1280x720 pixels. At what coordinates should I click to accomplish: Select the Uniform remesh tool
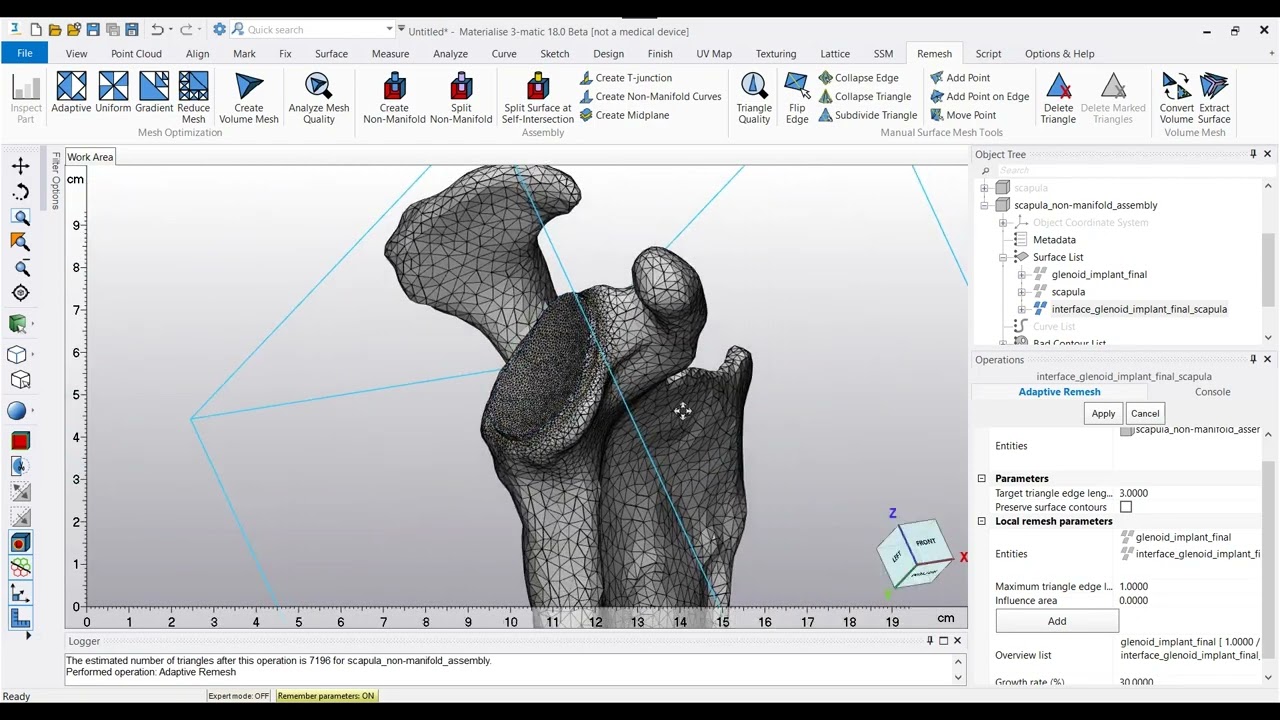pos(113,93)
